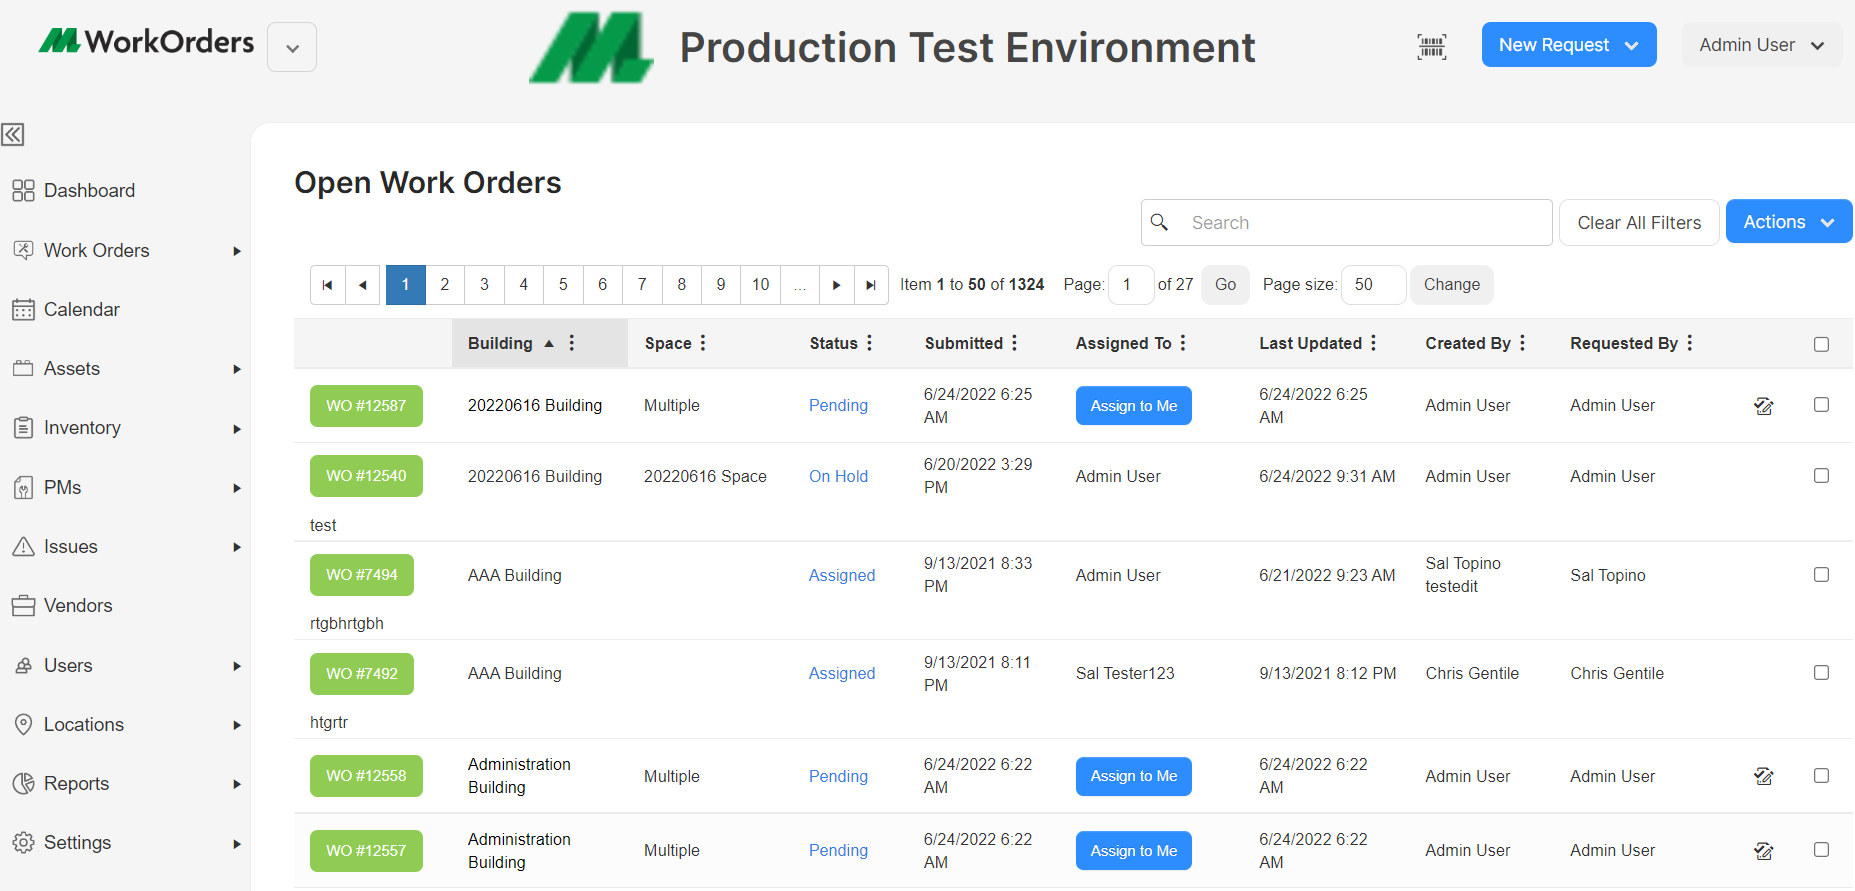Go to last page of results

click(x=871, y=285)
